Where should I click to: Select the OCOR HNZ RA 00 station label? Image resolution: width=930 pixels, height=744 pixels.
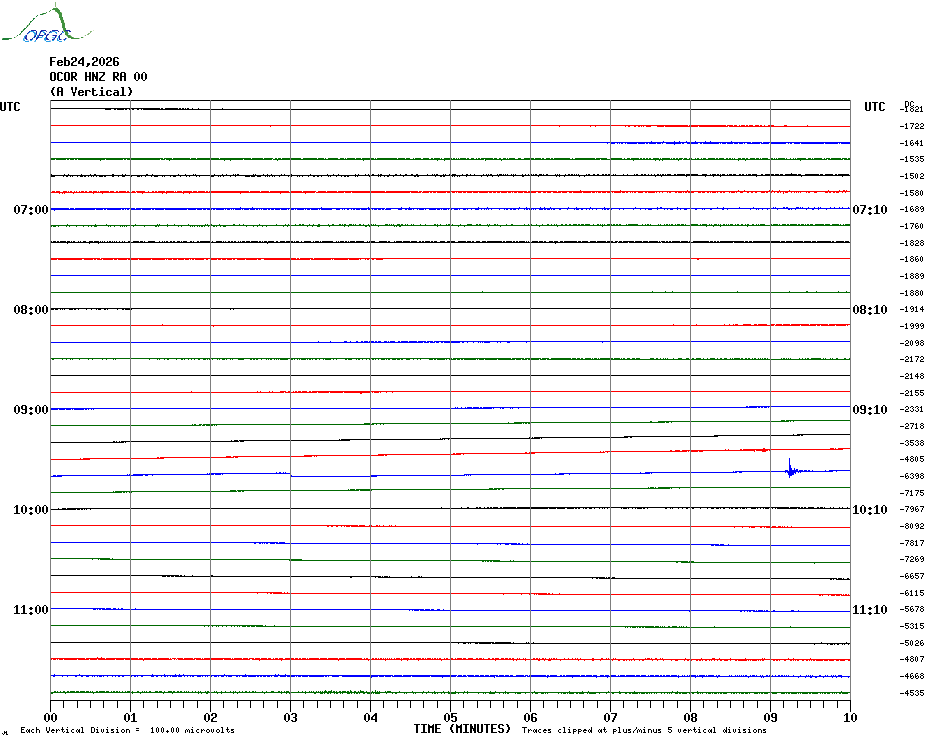tap(98, 77)
